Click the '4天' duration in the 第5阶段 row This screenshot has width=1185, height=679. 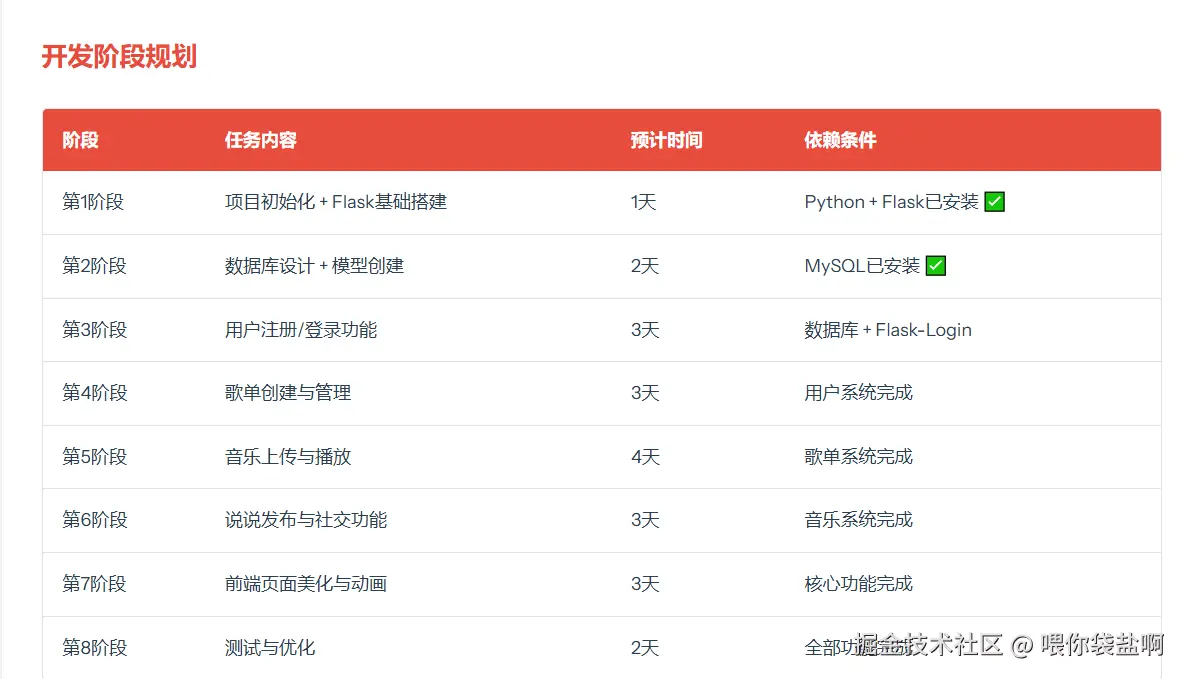pyautogui.click(x=645, y=457)
